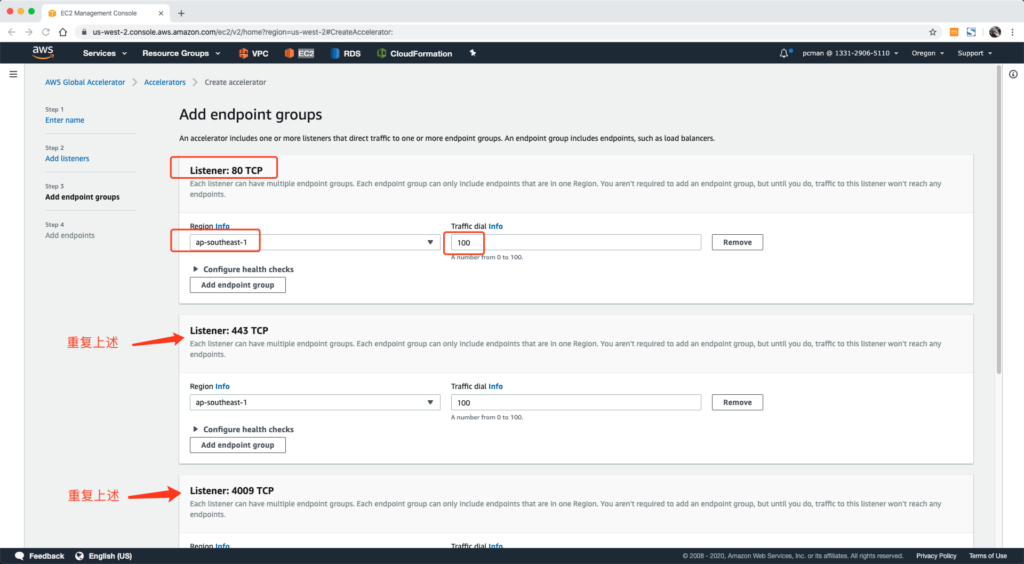Bookmark this page with the star icon
The width and height of the screenshot is (1024, 564).
pos(932,32)
